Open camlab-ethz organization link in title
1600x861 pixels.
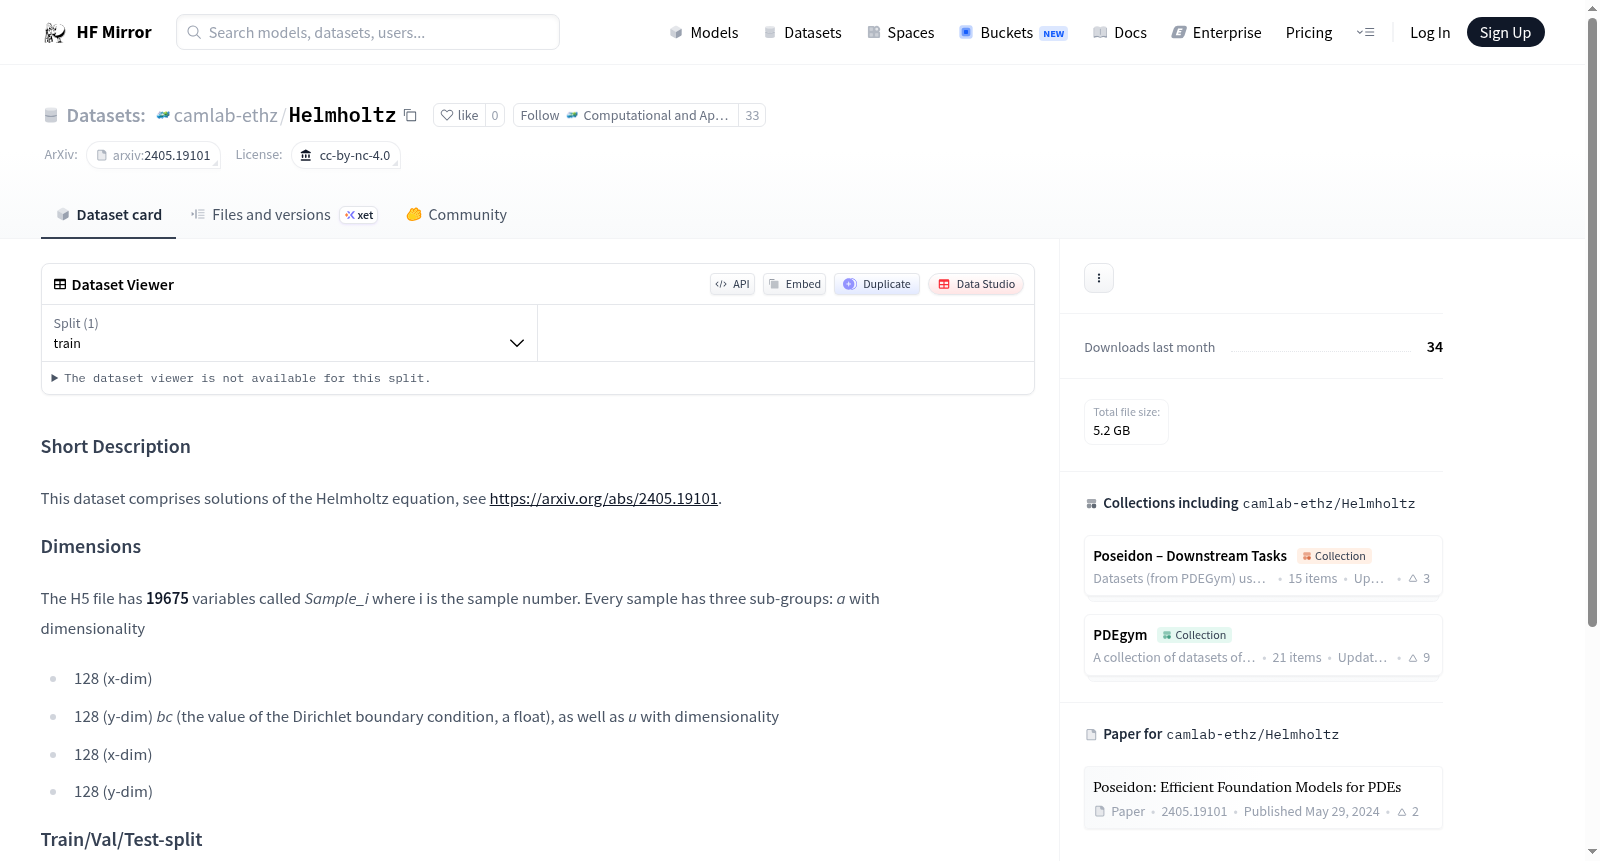tap(226, 115)
